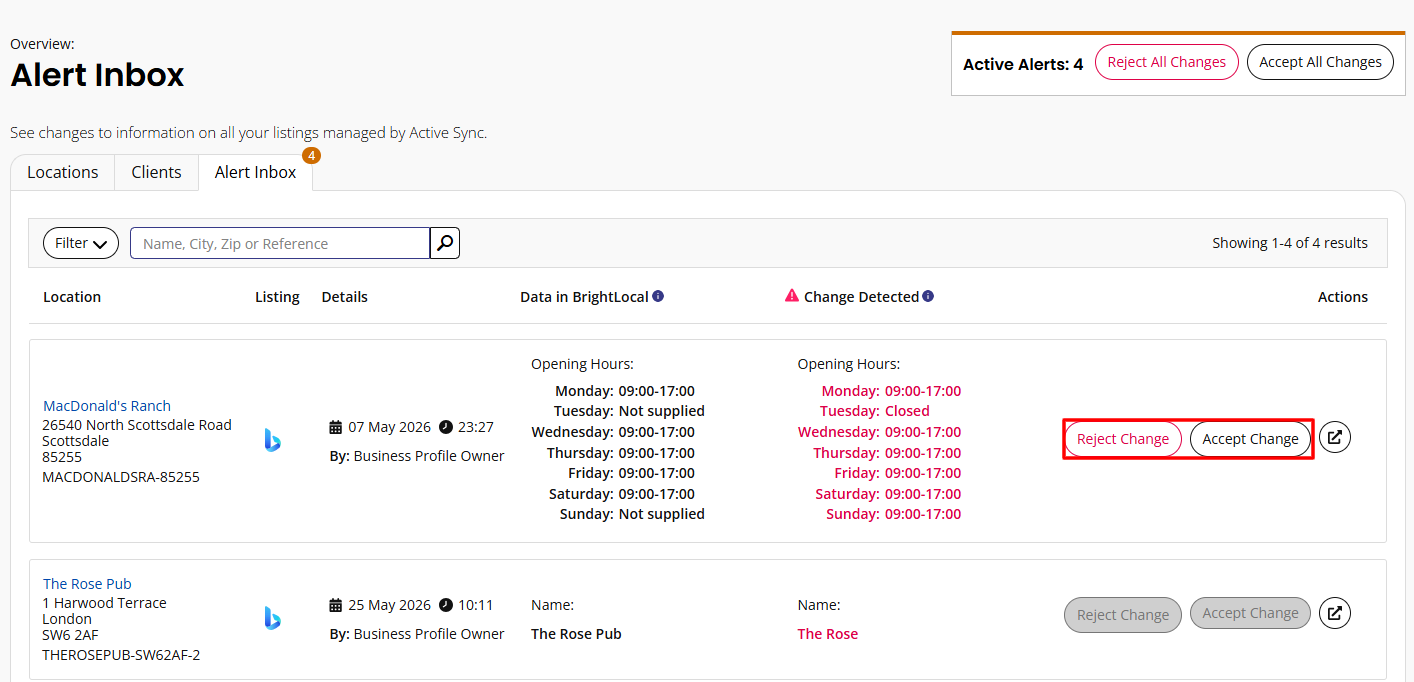Image resolution: width=1414 pixels, height=682 pixels.
Task: Reject Change for MacDonald's Ranch
Action: [x=1123, y=439]
